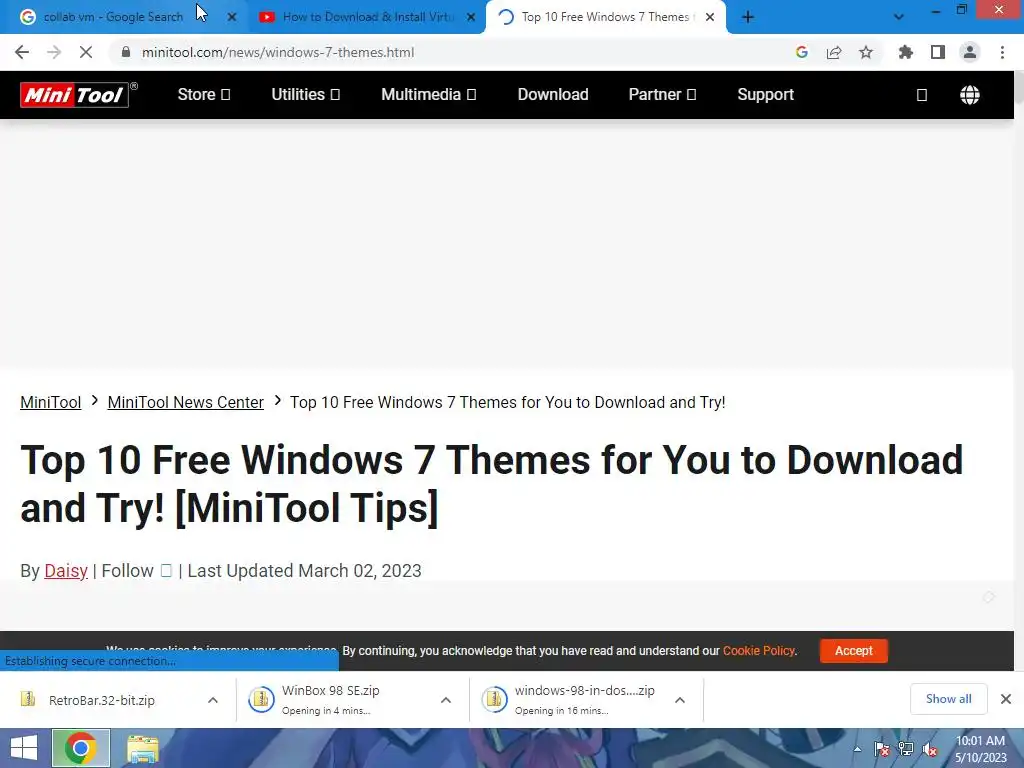Close the Windows 7 Themes tab
This screenshot has width=1024, height=768.
click(710, 18)
